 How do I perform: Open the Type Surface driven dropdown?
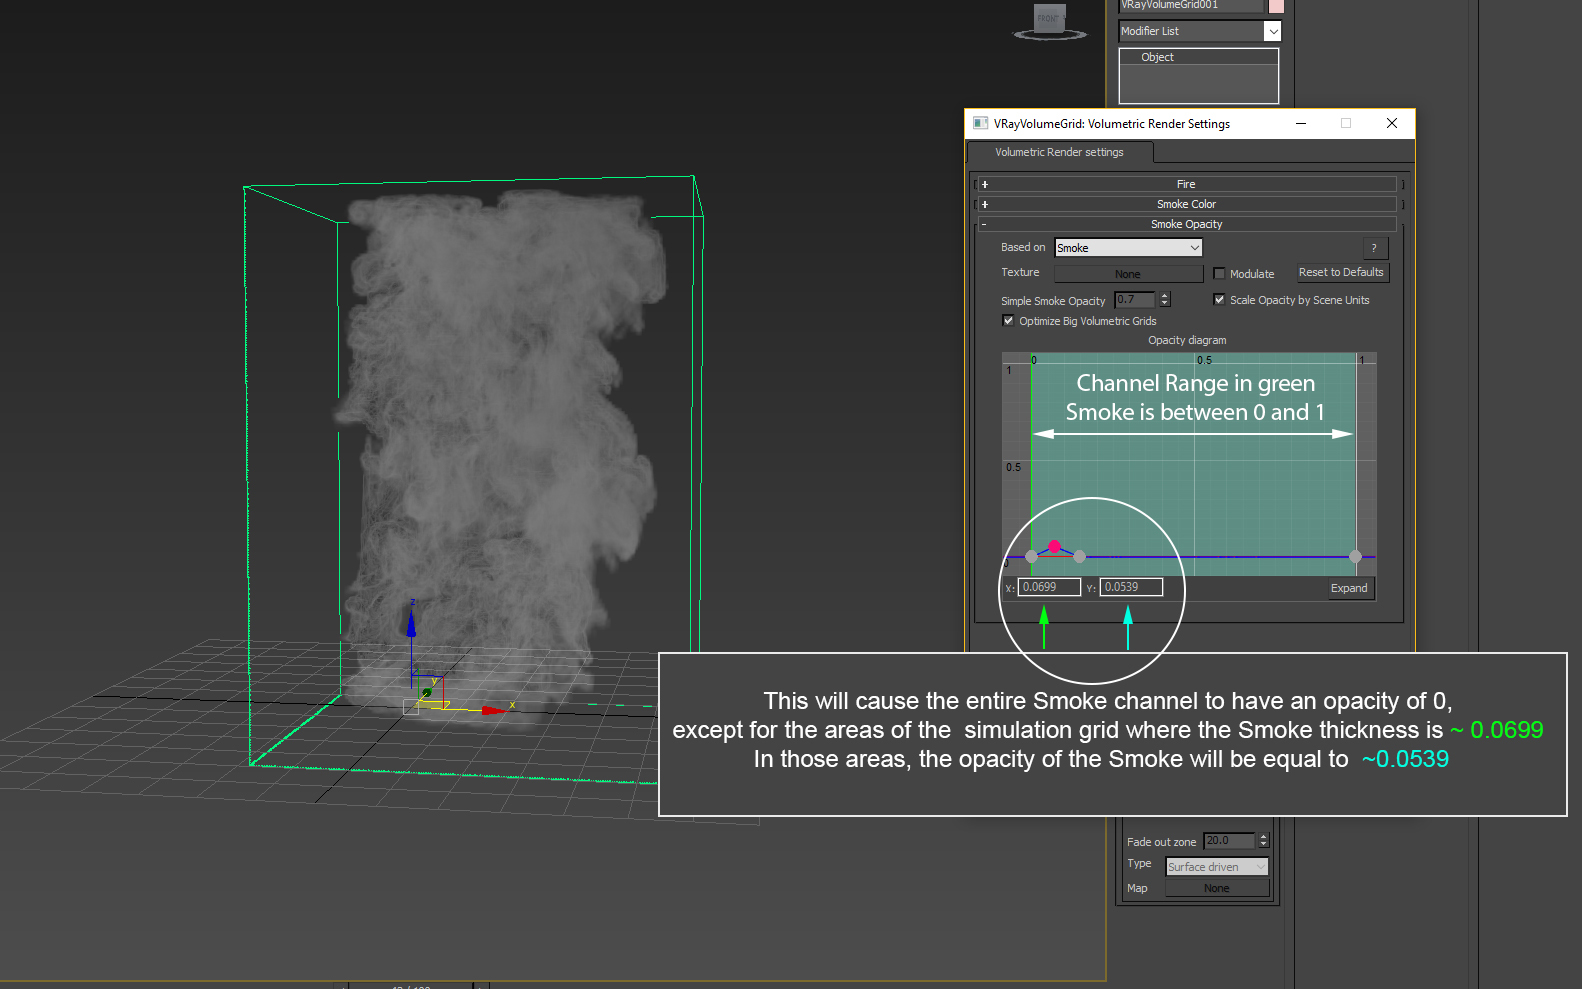point(1217,867)
